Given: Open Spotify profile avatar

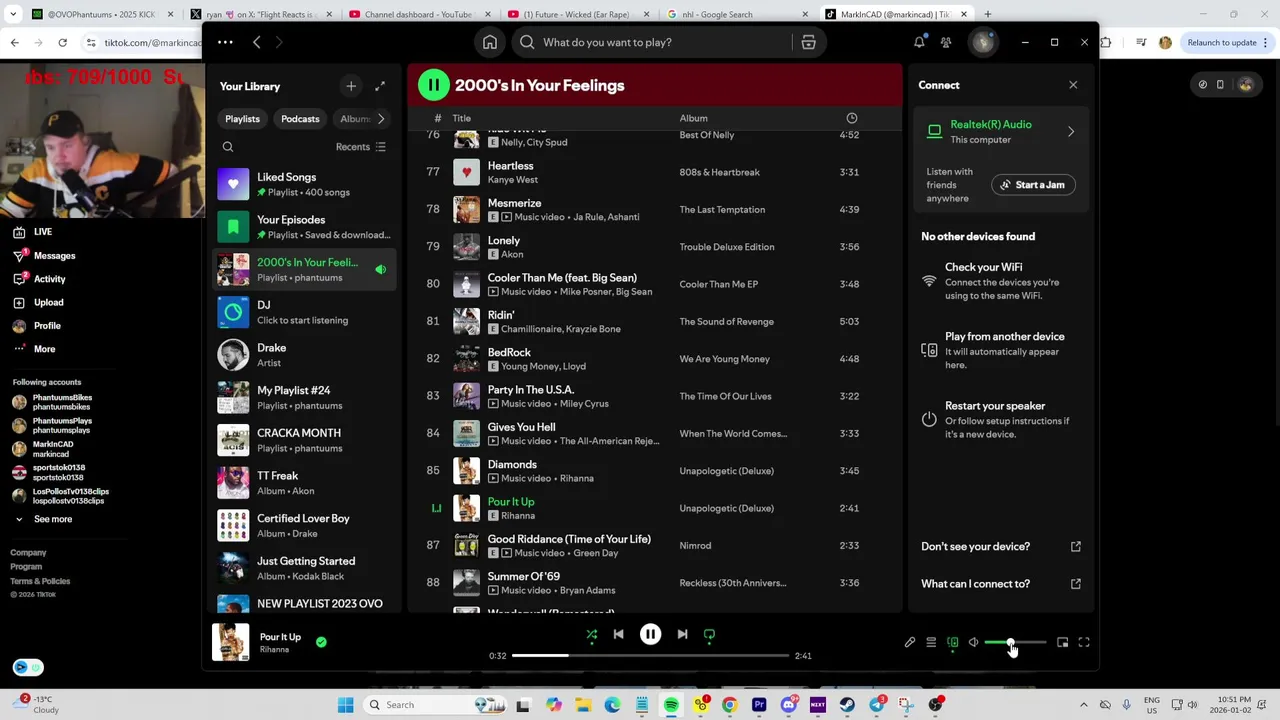Looking at the screenshot, I should click(x=983, y=42).
